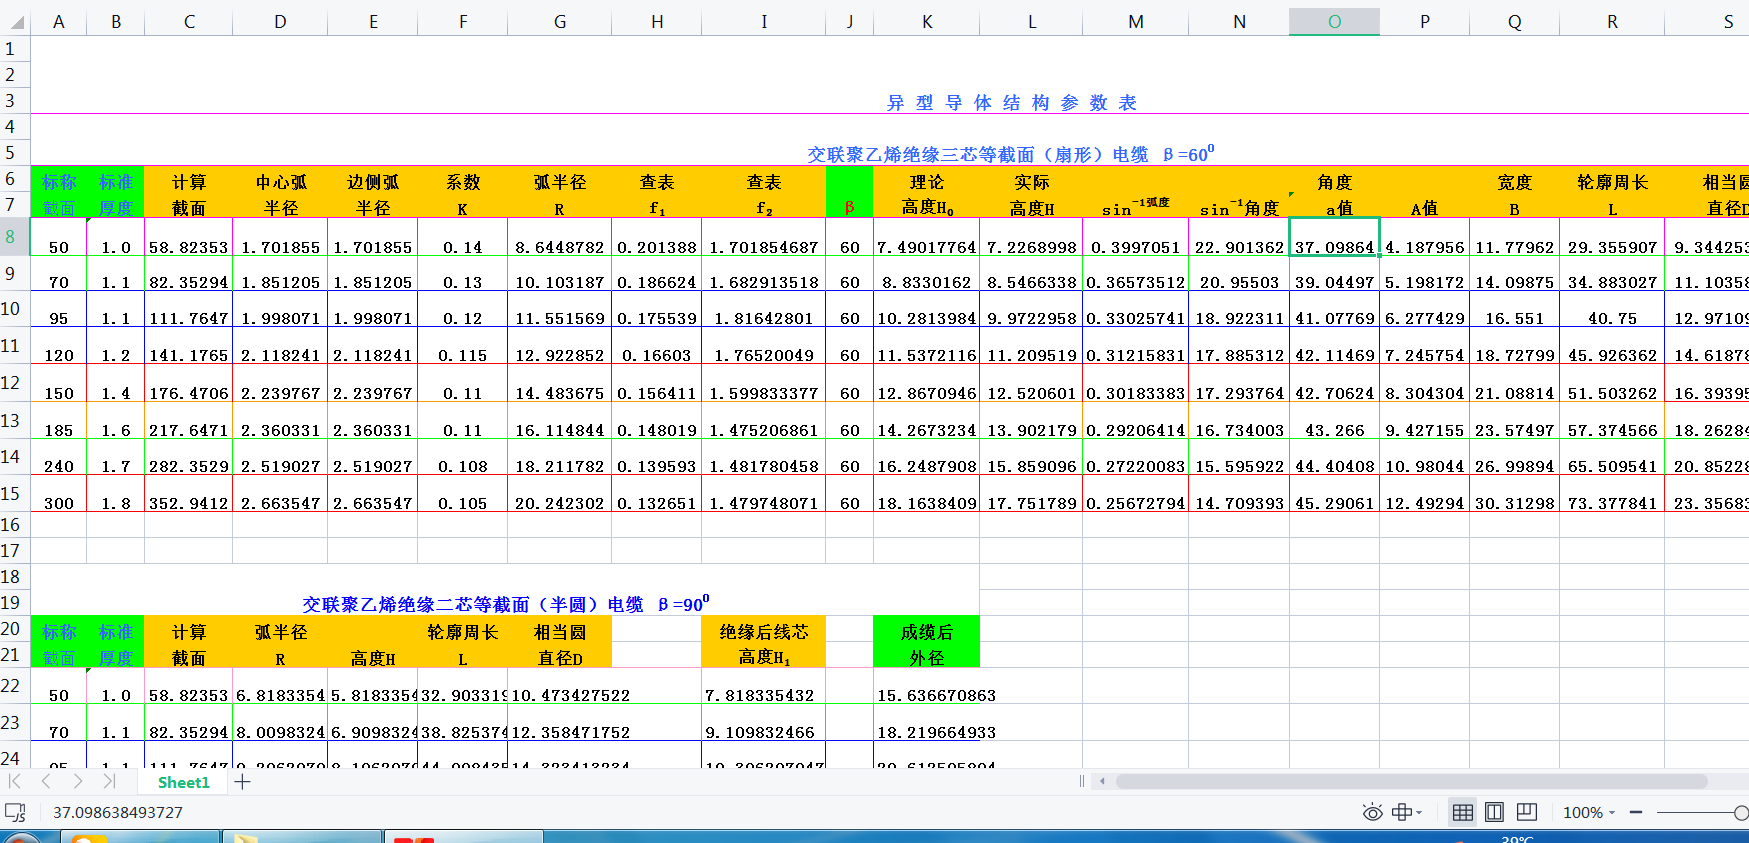Open the Sheet1 tab
The image size is (1749, 843).
pyautogui.click(x=183, y=782)
